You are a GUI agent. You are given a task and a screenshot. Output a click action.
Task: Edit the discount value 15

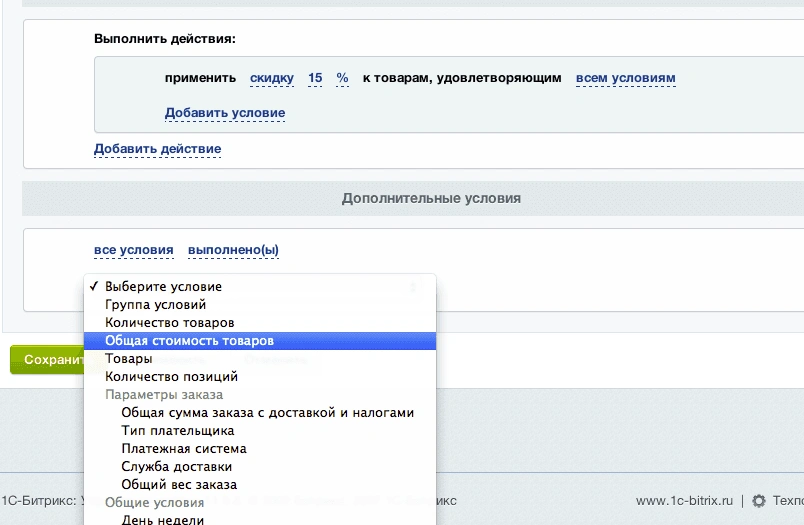(315, 78)
